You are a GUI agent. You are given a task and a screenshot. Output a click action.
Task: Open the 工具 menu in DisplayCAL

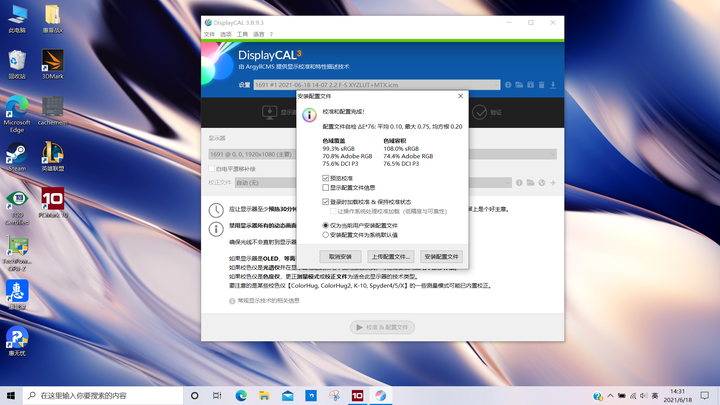pos(243,34)
